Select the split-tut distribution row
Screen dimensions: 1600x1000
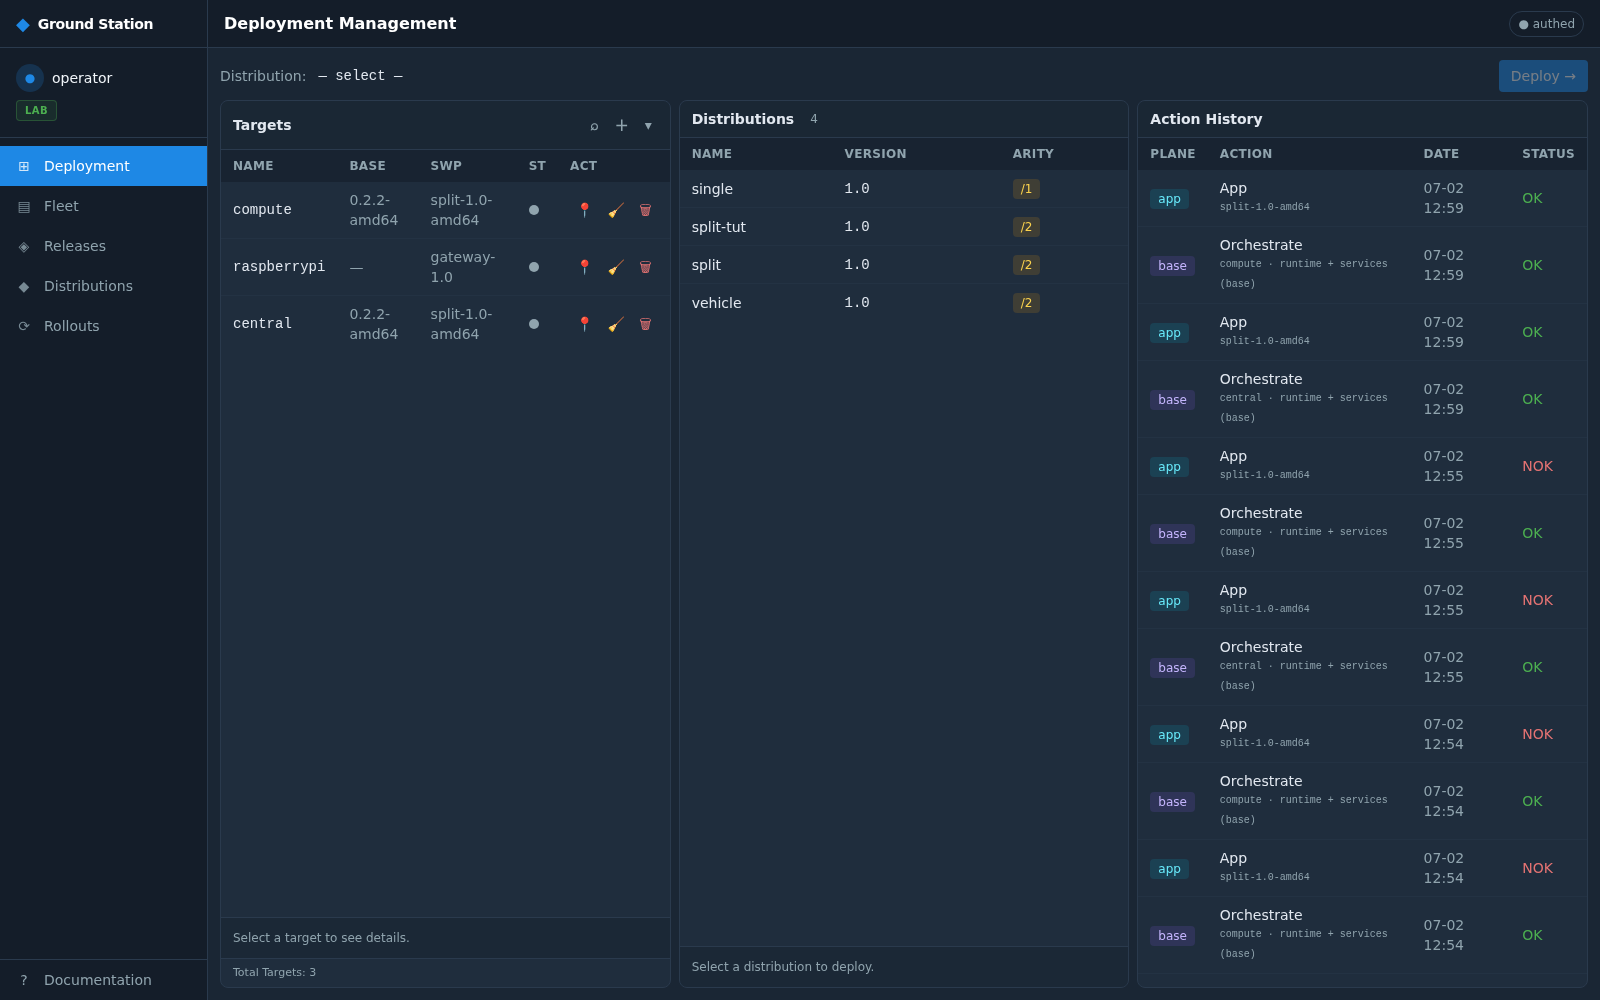coord(904,227)
